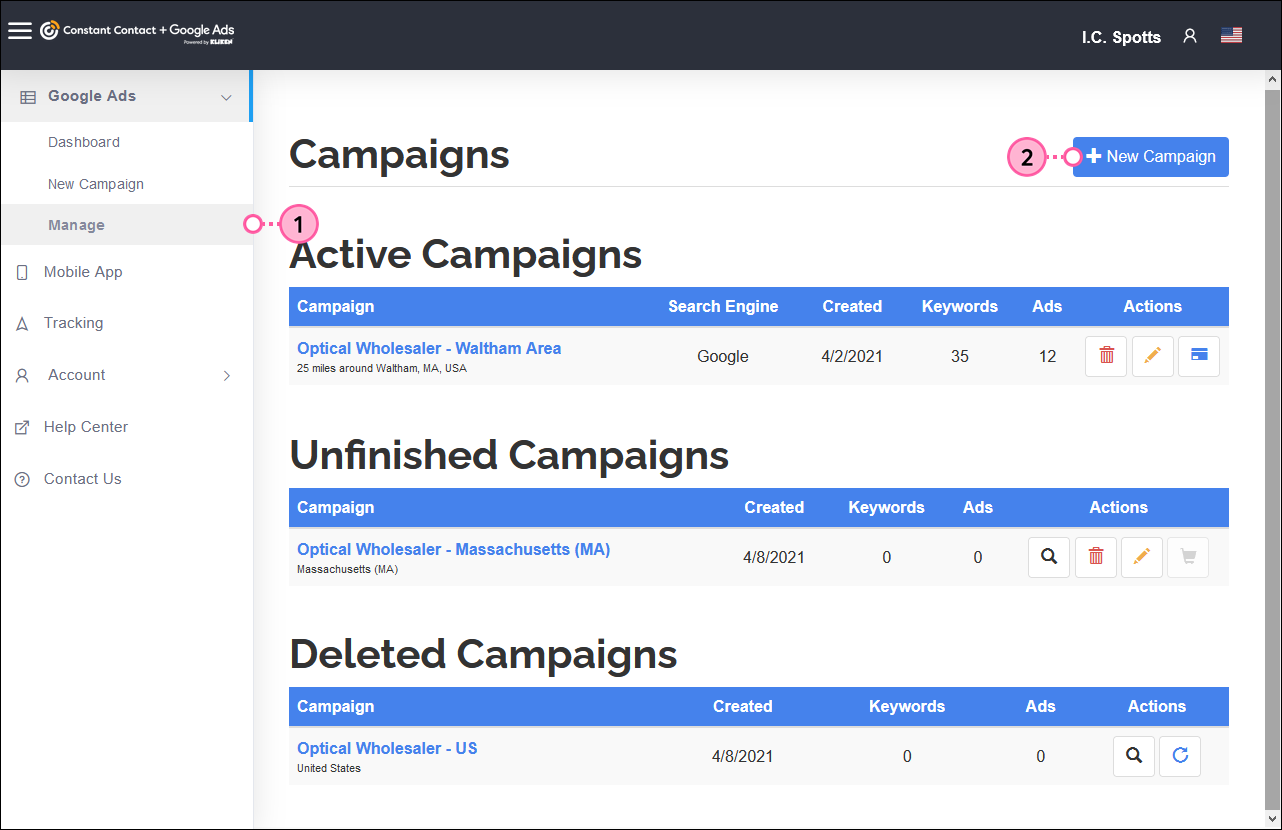Click the New Campaign button
1282x830 pixels.
1150,156
